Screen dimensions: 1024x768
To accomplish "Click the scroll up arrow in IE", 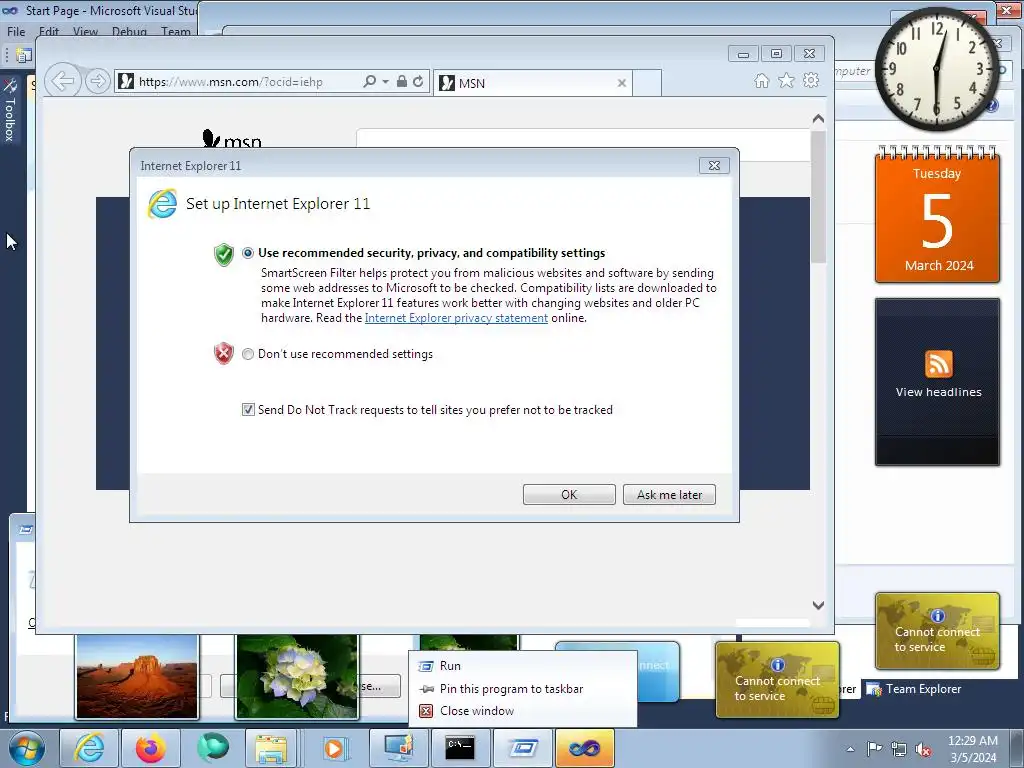I will [818, 119].
